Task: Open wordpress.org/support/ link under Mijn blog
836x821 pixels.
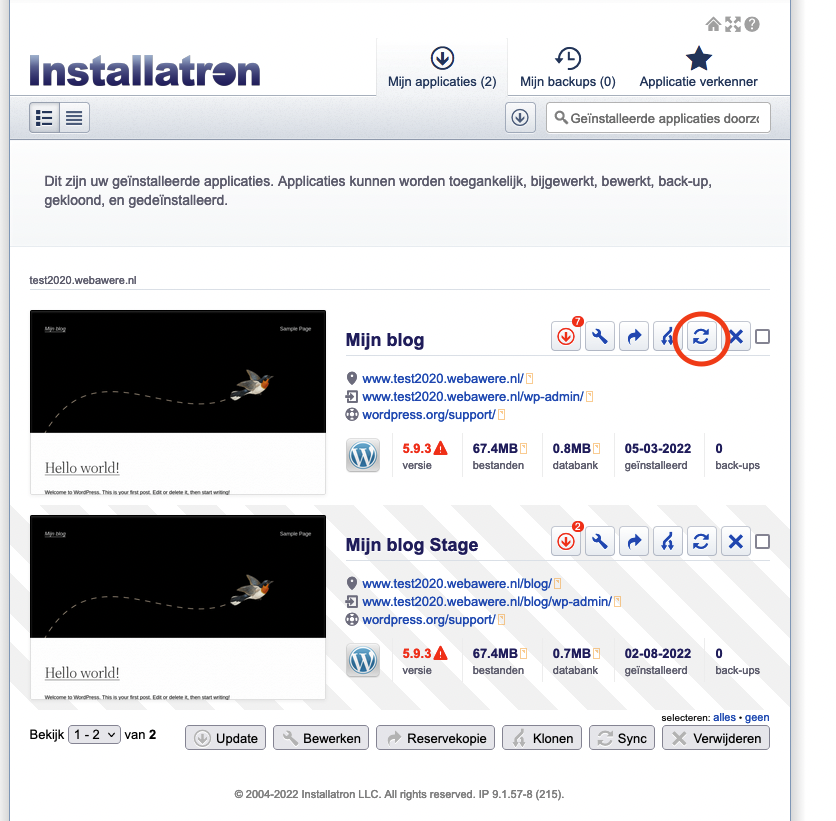Action: pos(429,415)
